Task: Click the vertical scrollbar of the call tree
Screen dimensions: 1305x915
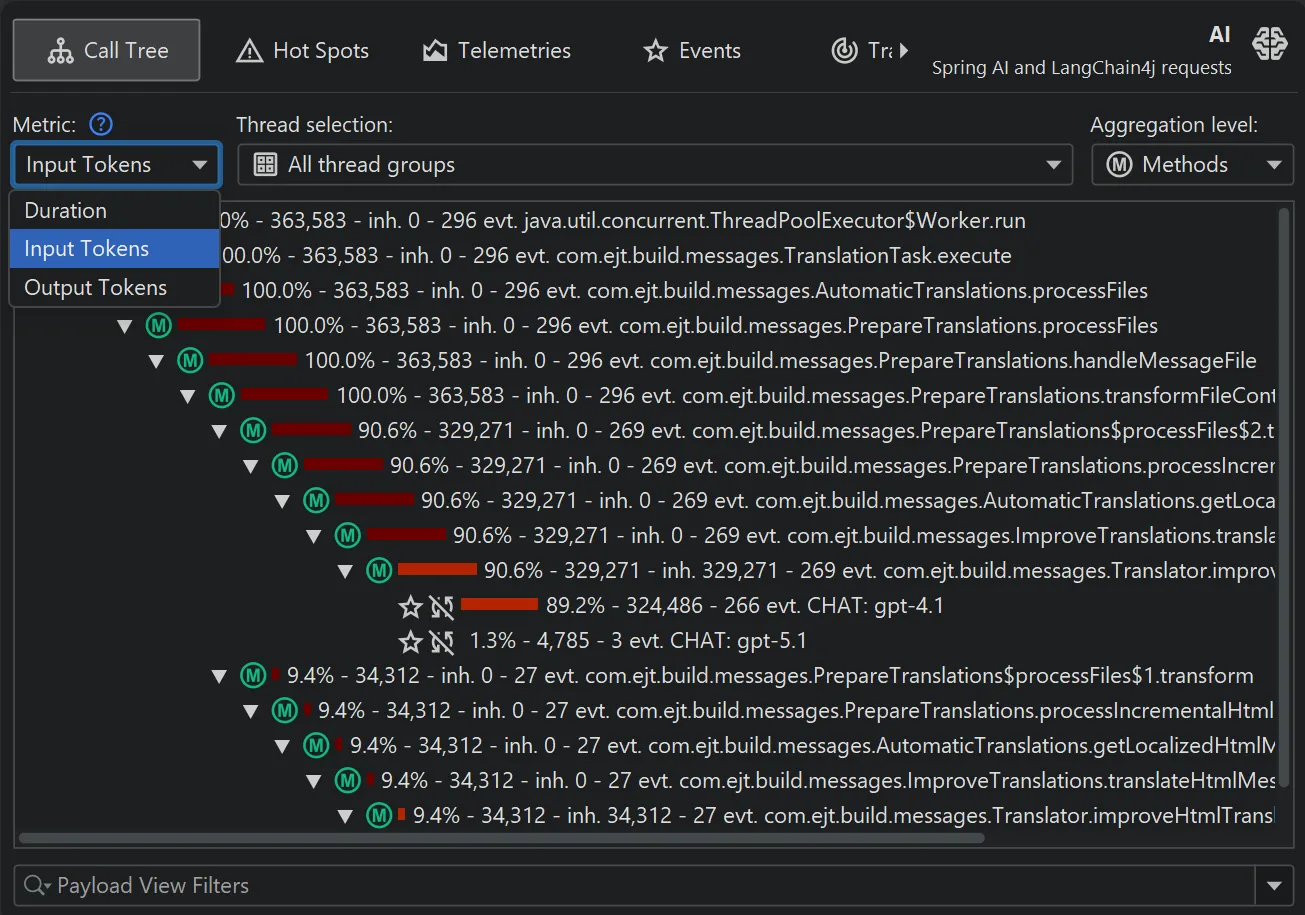Action: tap(1285, 496)
